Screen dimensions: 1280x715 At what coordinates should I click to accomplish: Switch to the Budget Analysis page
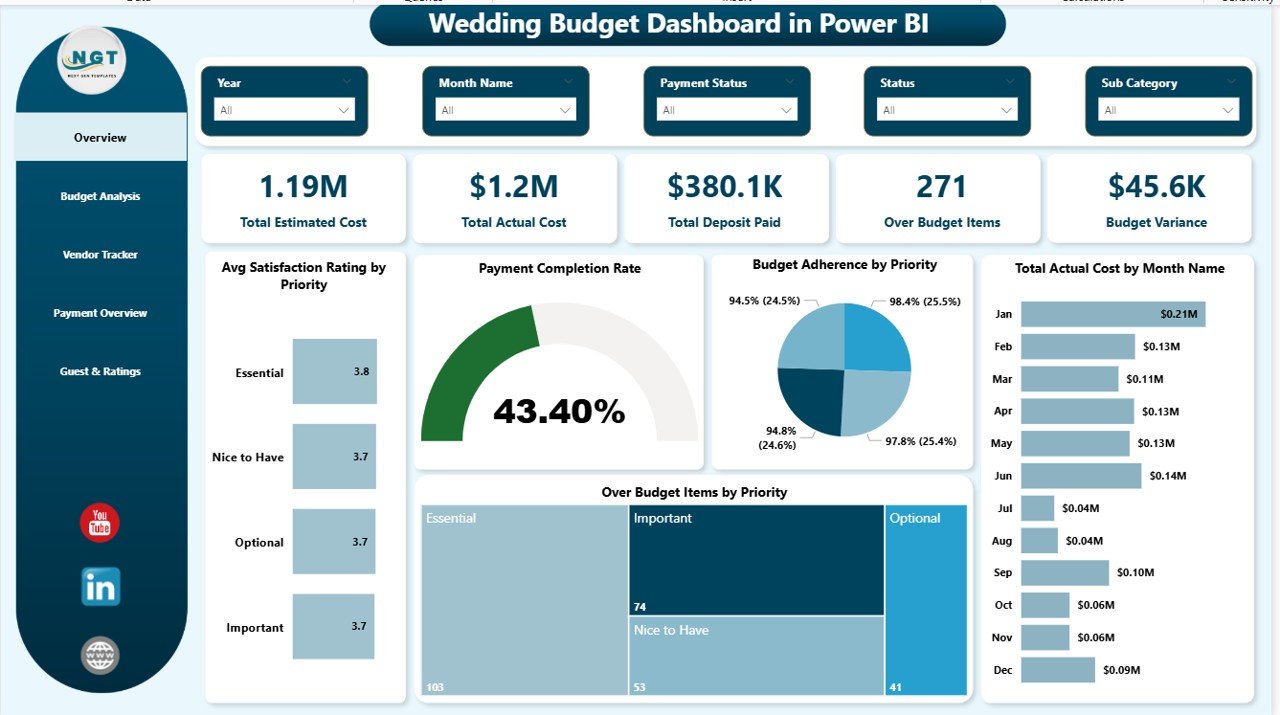click(x=100, y=196)
